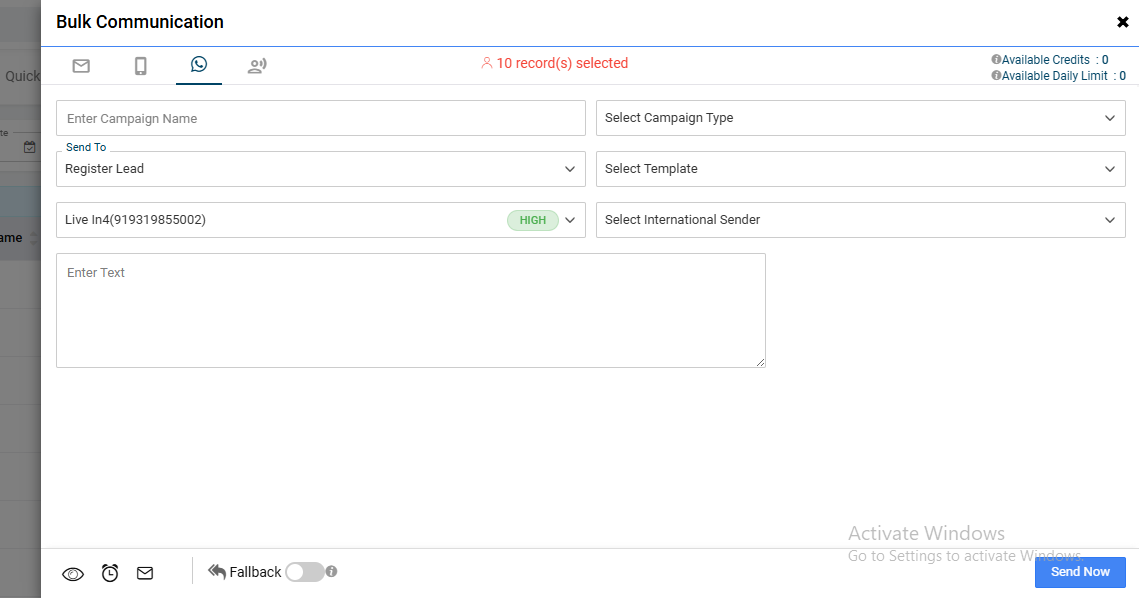The height and width of the screenshot is (598, 1139).
Task: Click the Available Credits info icon
Action: coord(996,60)
